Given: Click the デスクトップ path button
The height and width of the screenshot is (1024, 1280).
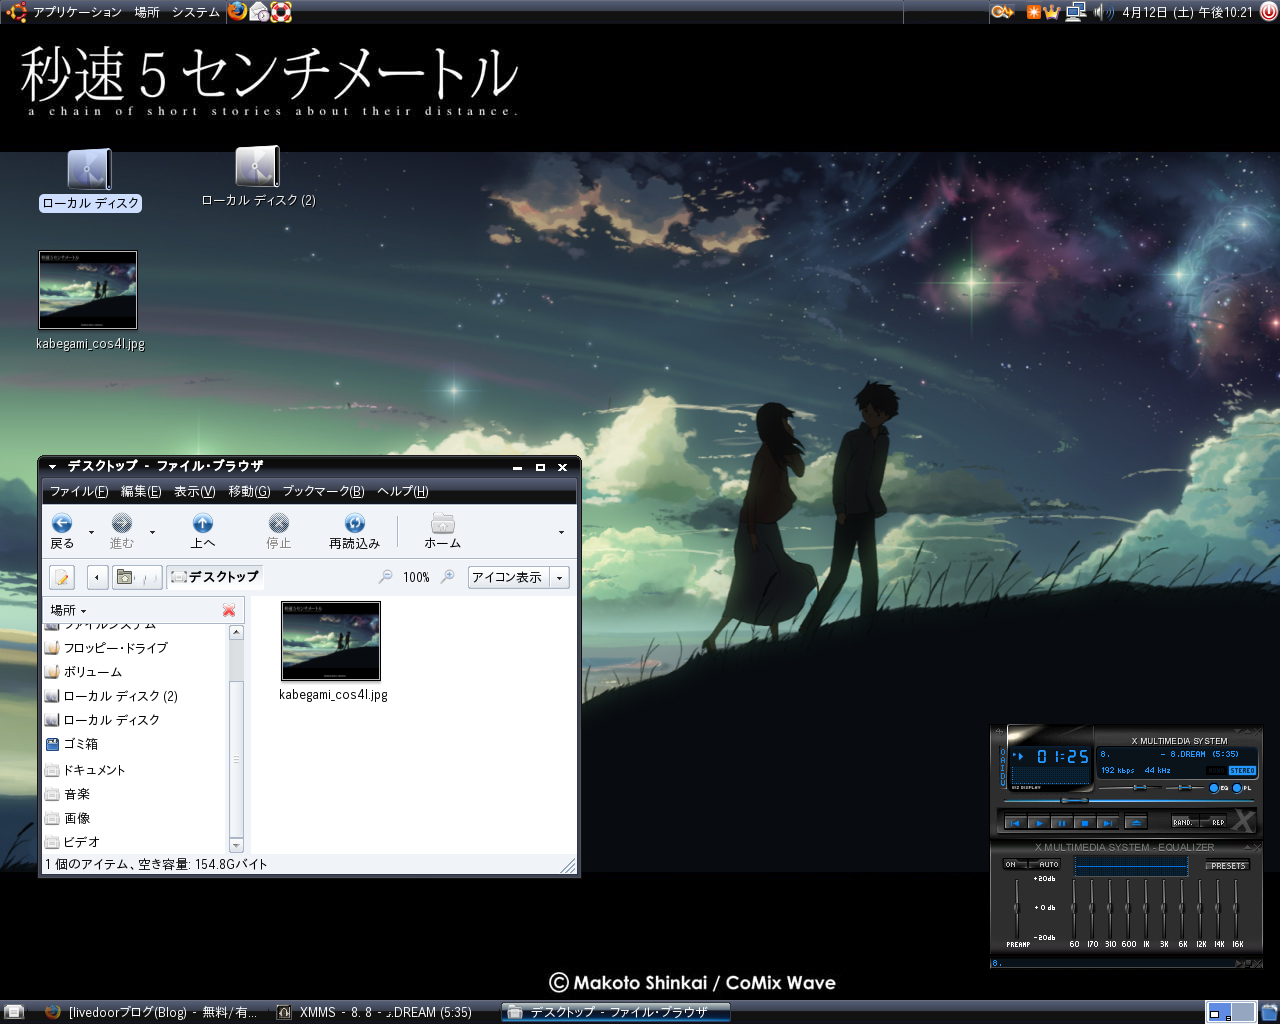Looking at the screenshot, I should (x=214, y=577).
